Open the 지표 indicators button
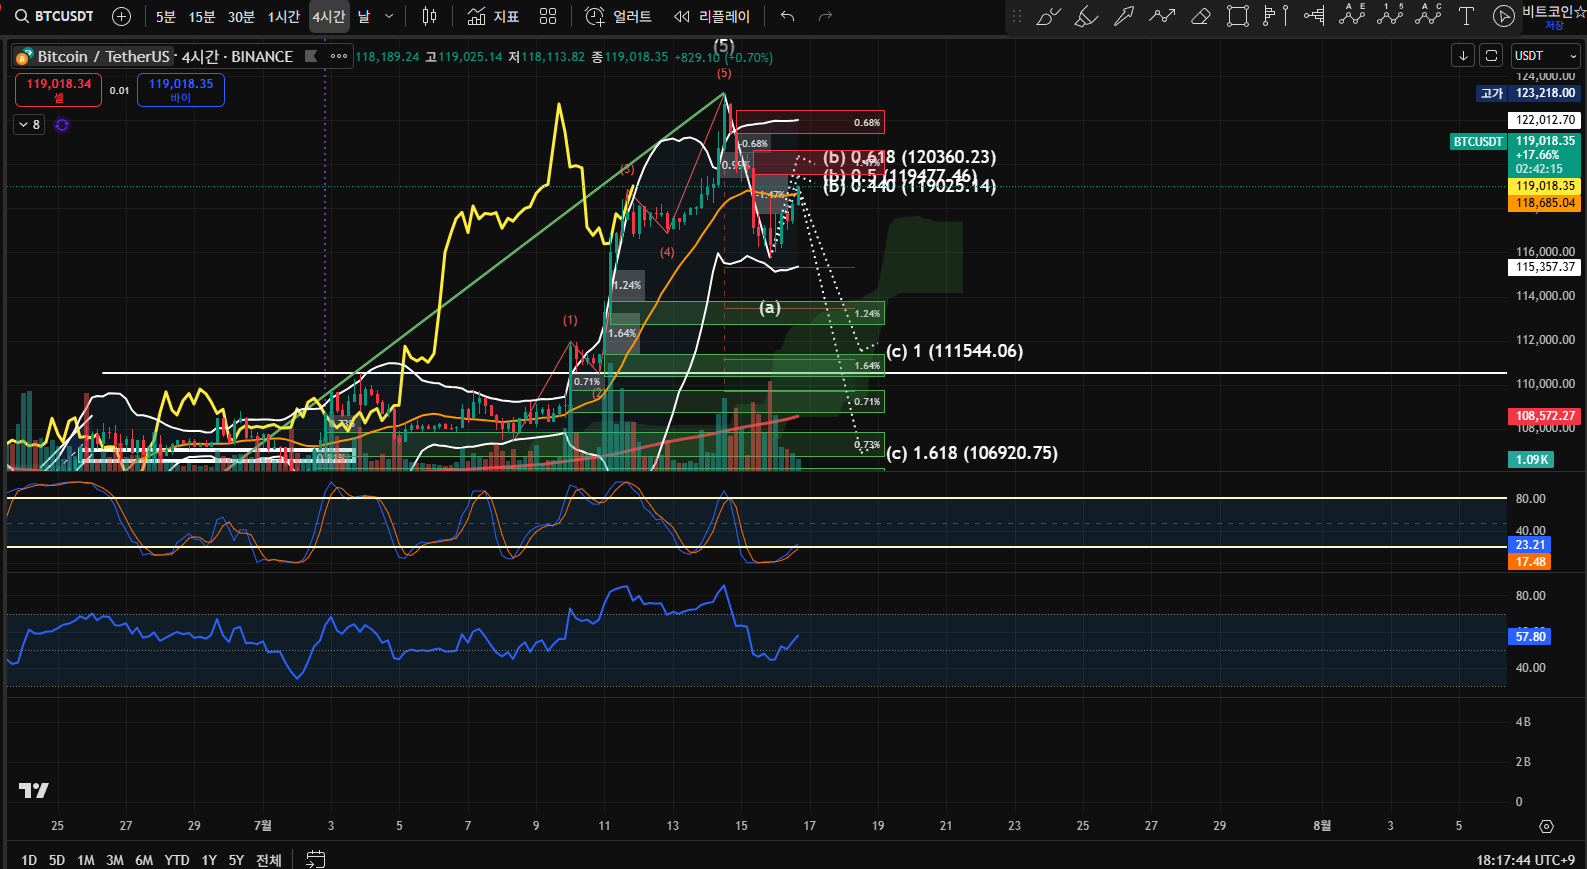The height and width of the screenshot is (869, 1587). tap(494, 16)
